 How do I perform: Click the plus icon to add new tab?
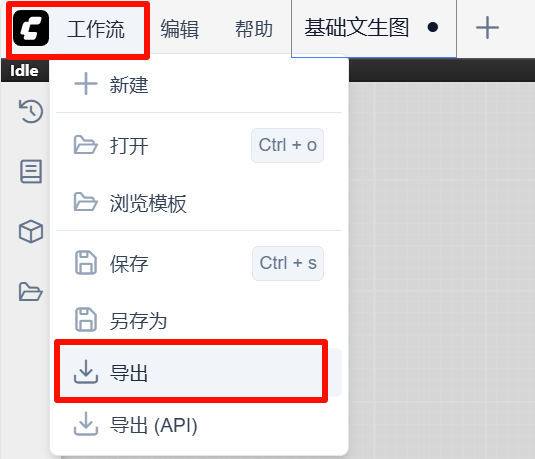[487, 28]
